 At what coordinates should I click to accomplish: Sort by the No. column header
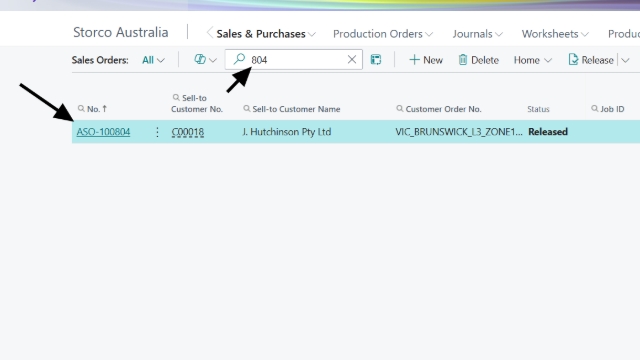(x=93, y=109)
